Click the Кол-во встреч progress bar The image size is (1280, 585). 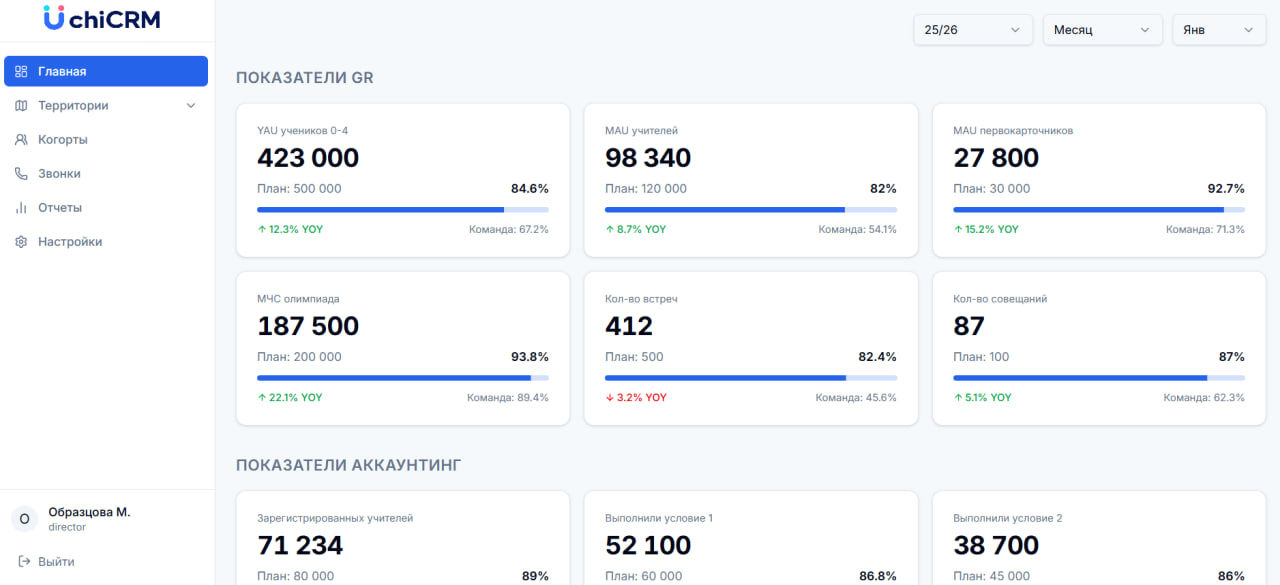click(751, 378)
